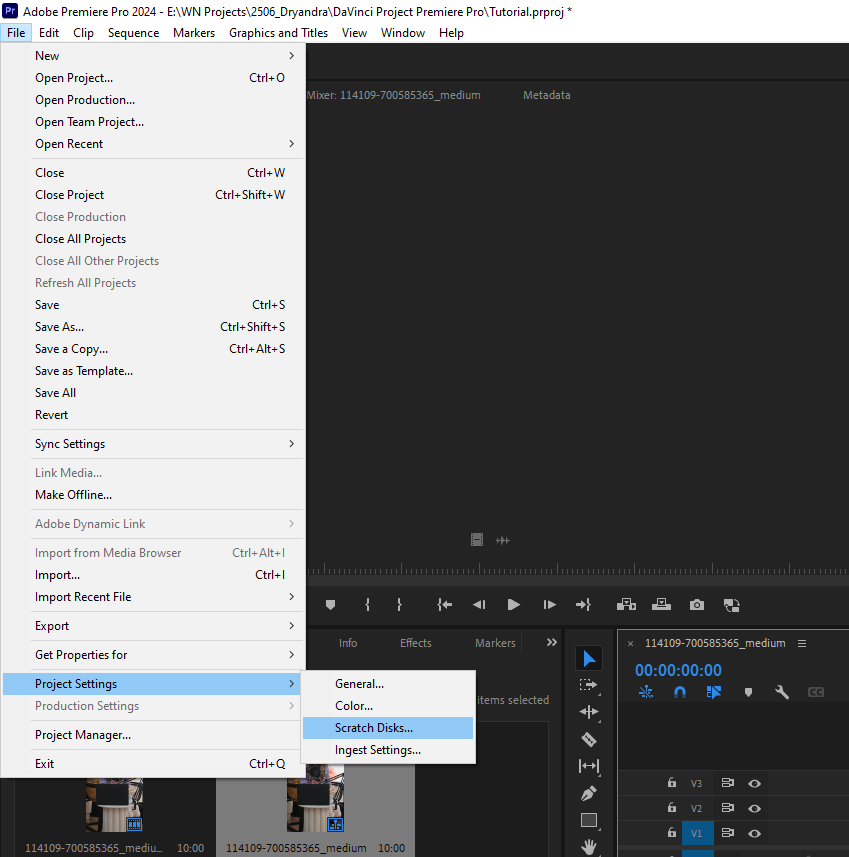Toggle insert sequences as nests
Image resolution: width=849 pixels, height=857 pixels.
[646, 692]
